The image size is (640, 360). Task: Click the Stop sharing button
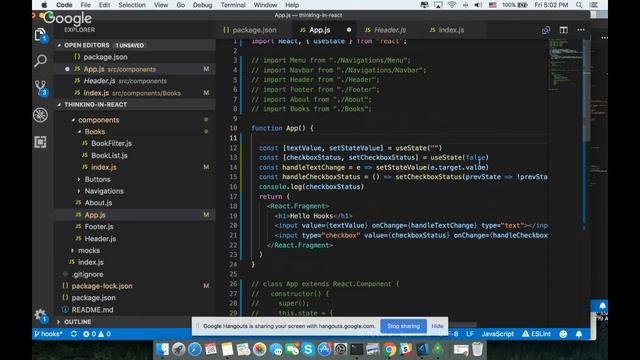point(403,326)
